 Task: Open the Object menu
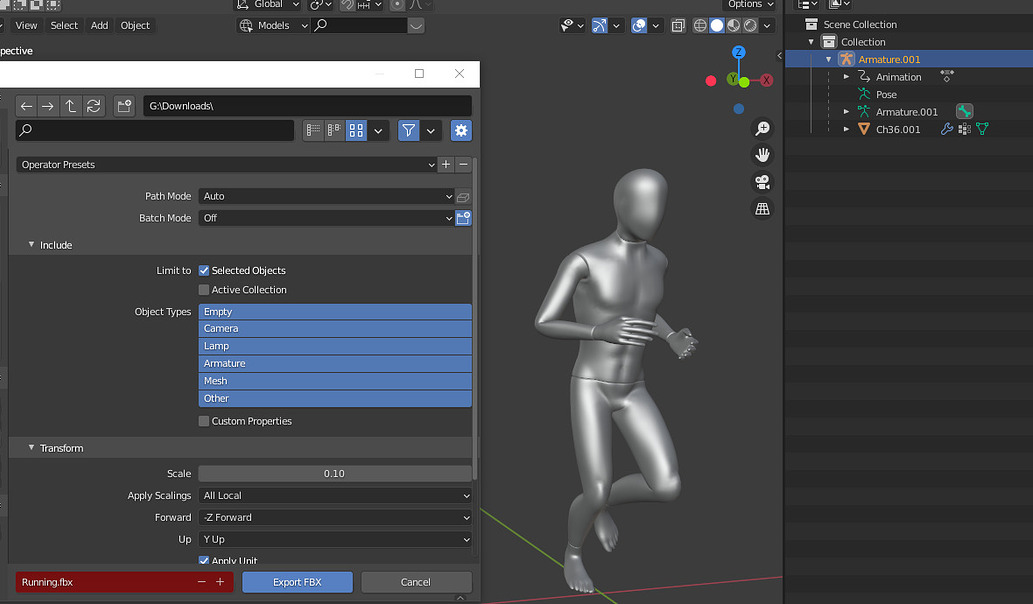(x=135, y=26)
